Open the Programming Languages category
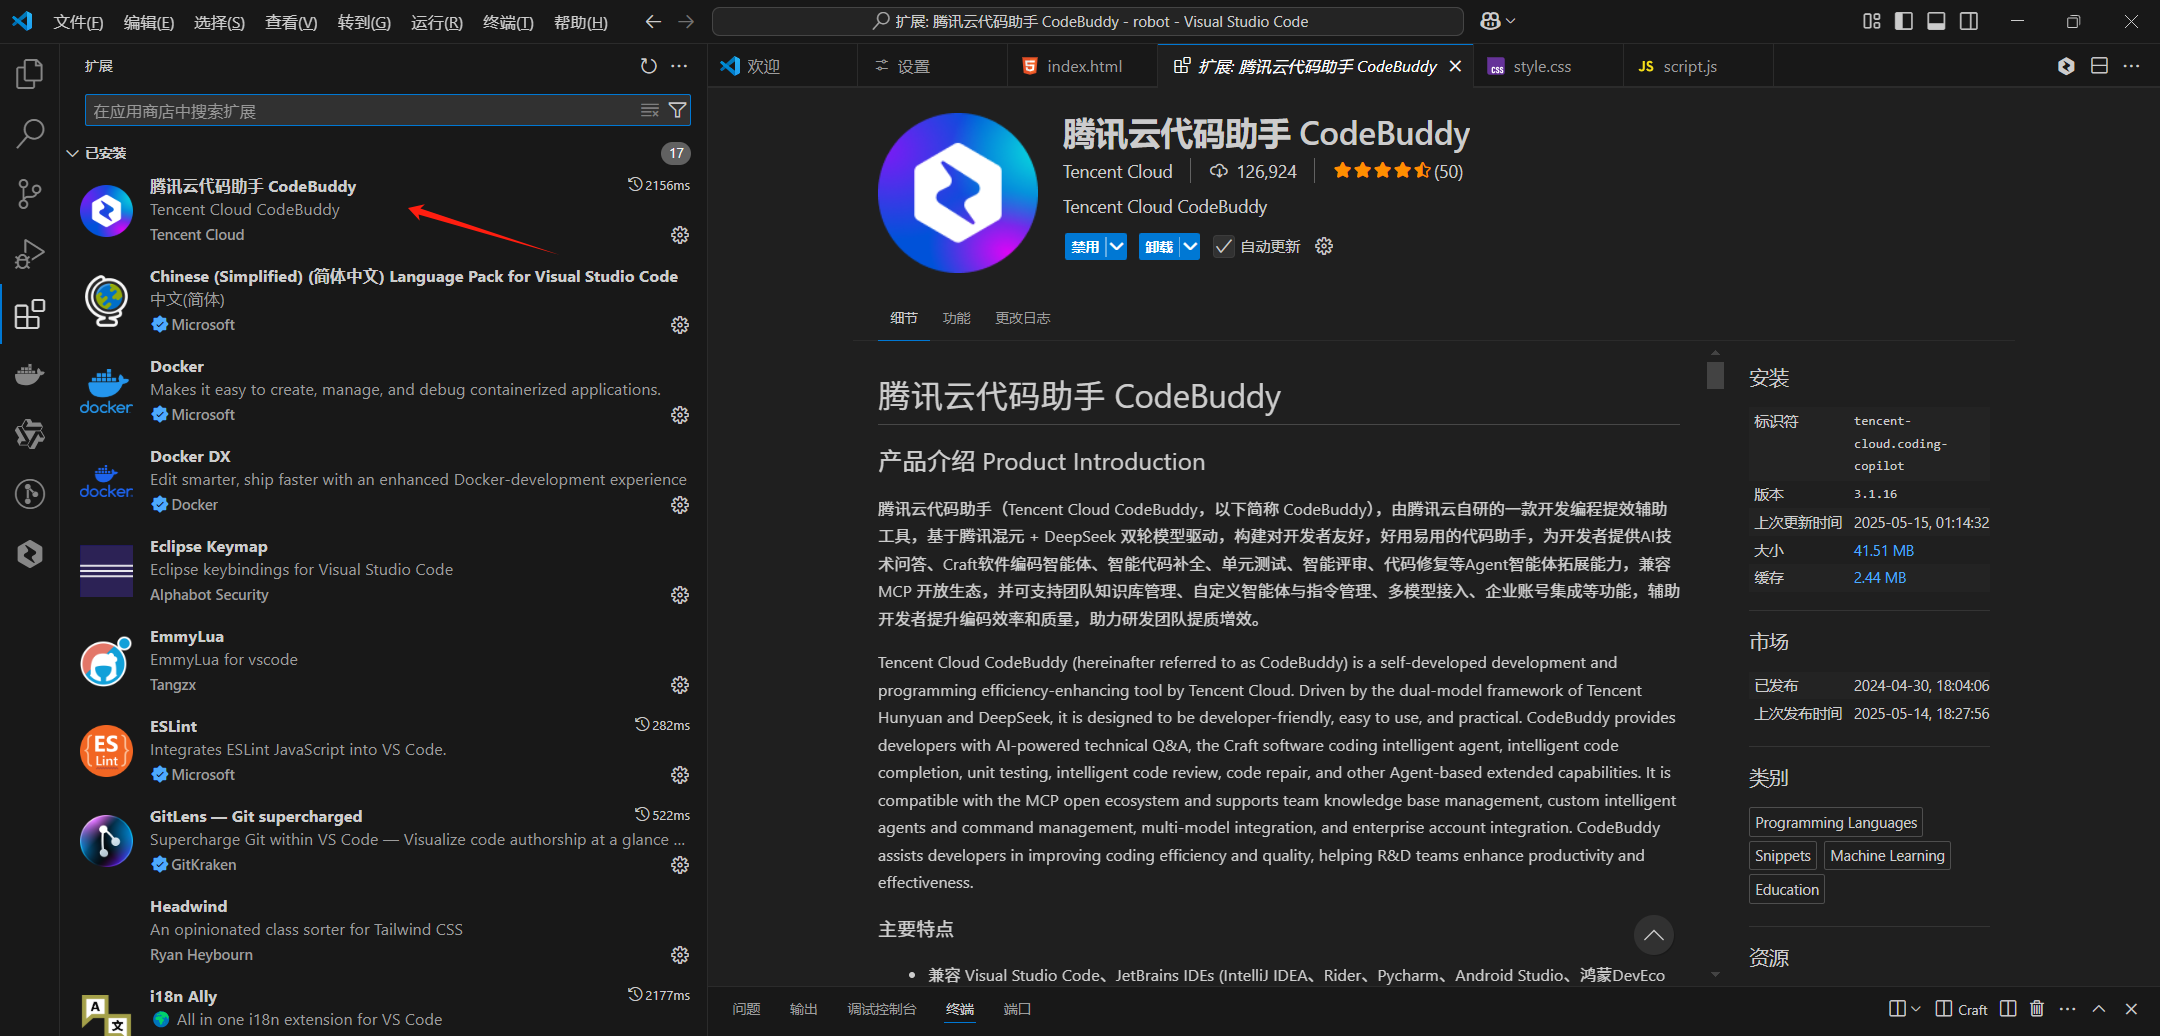This screenshot has height=1036, width=2160. [1836, 823]
